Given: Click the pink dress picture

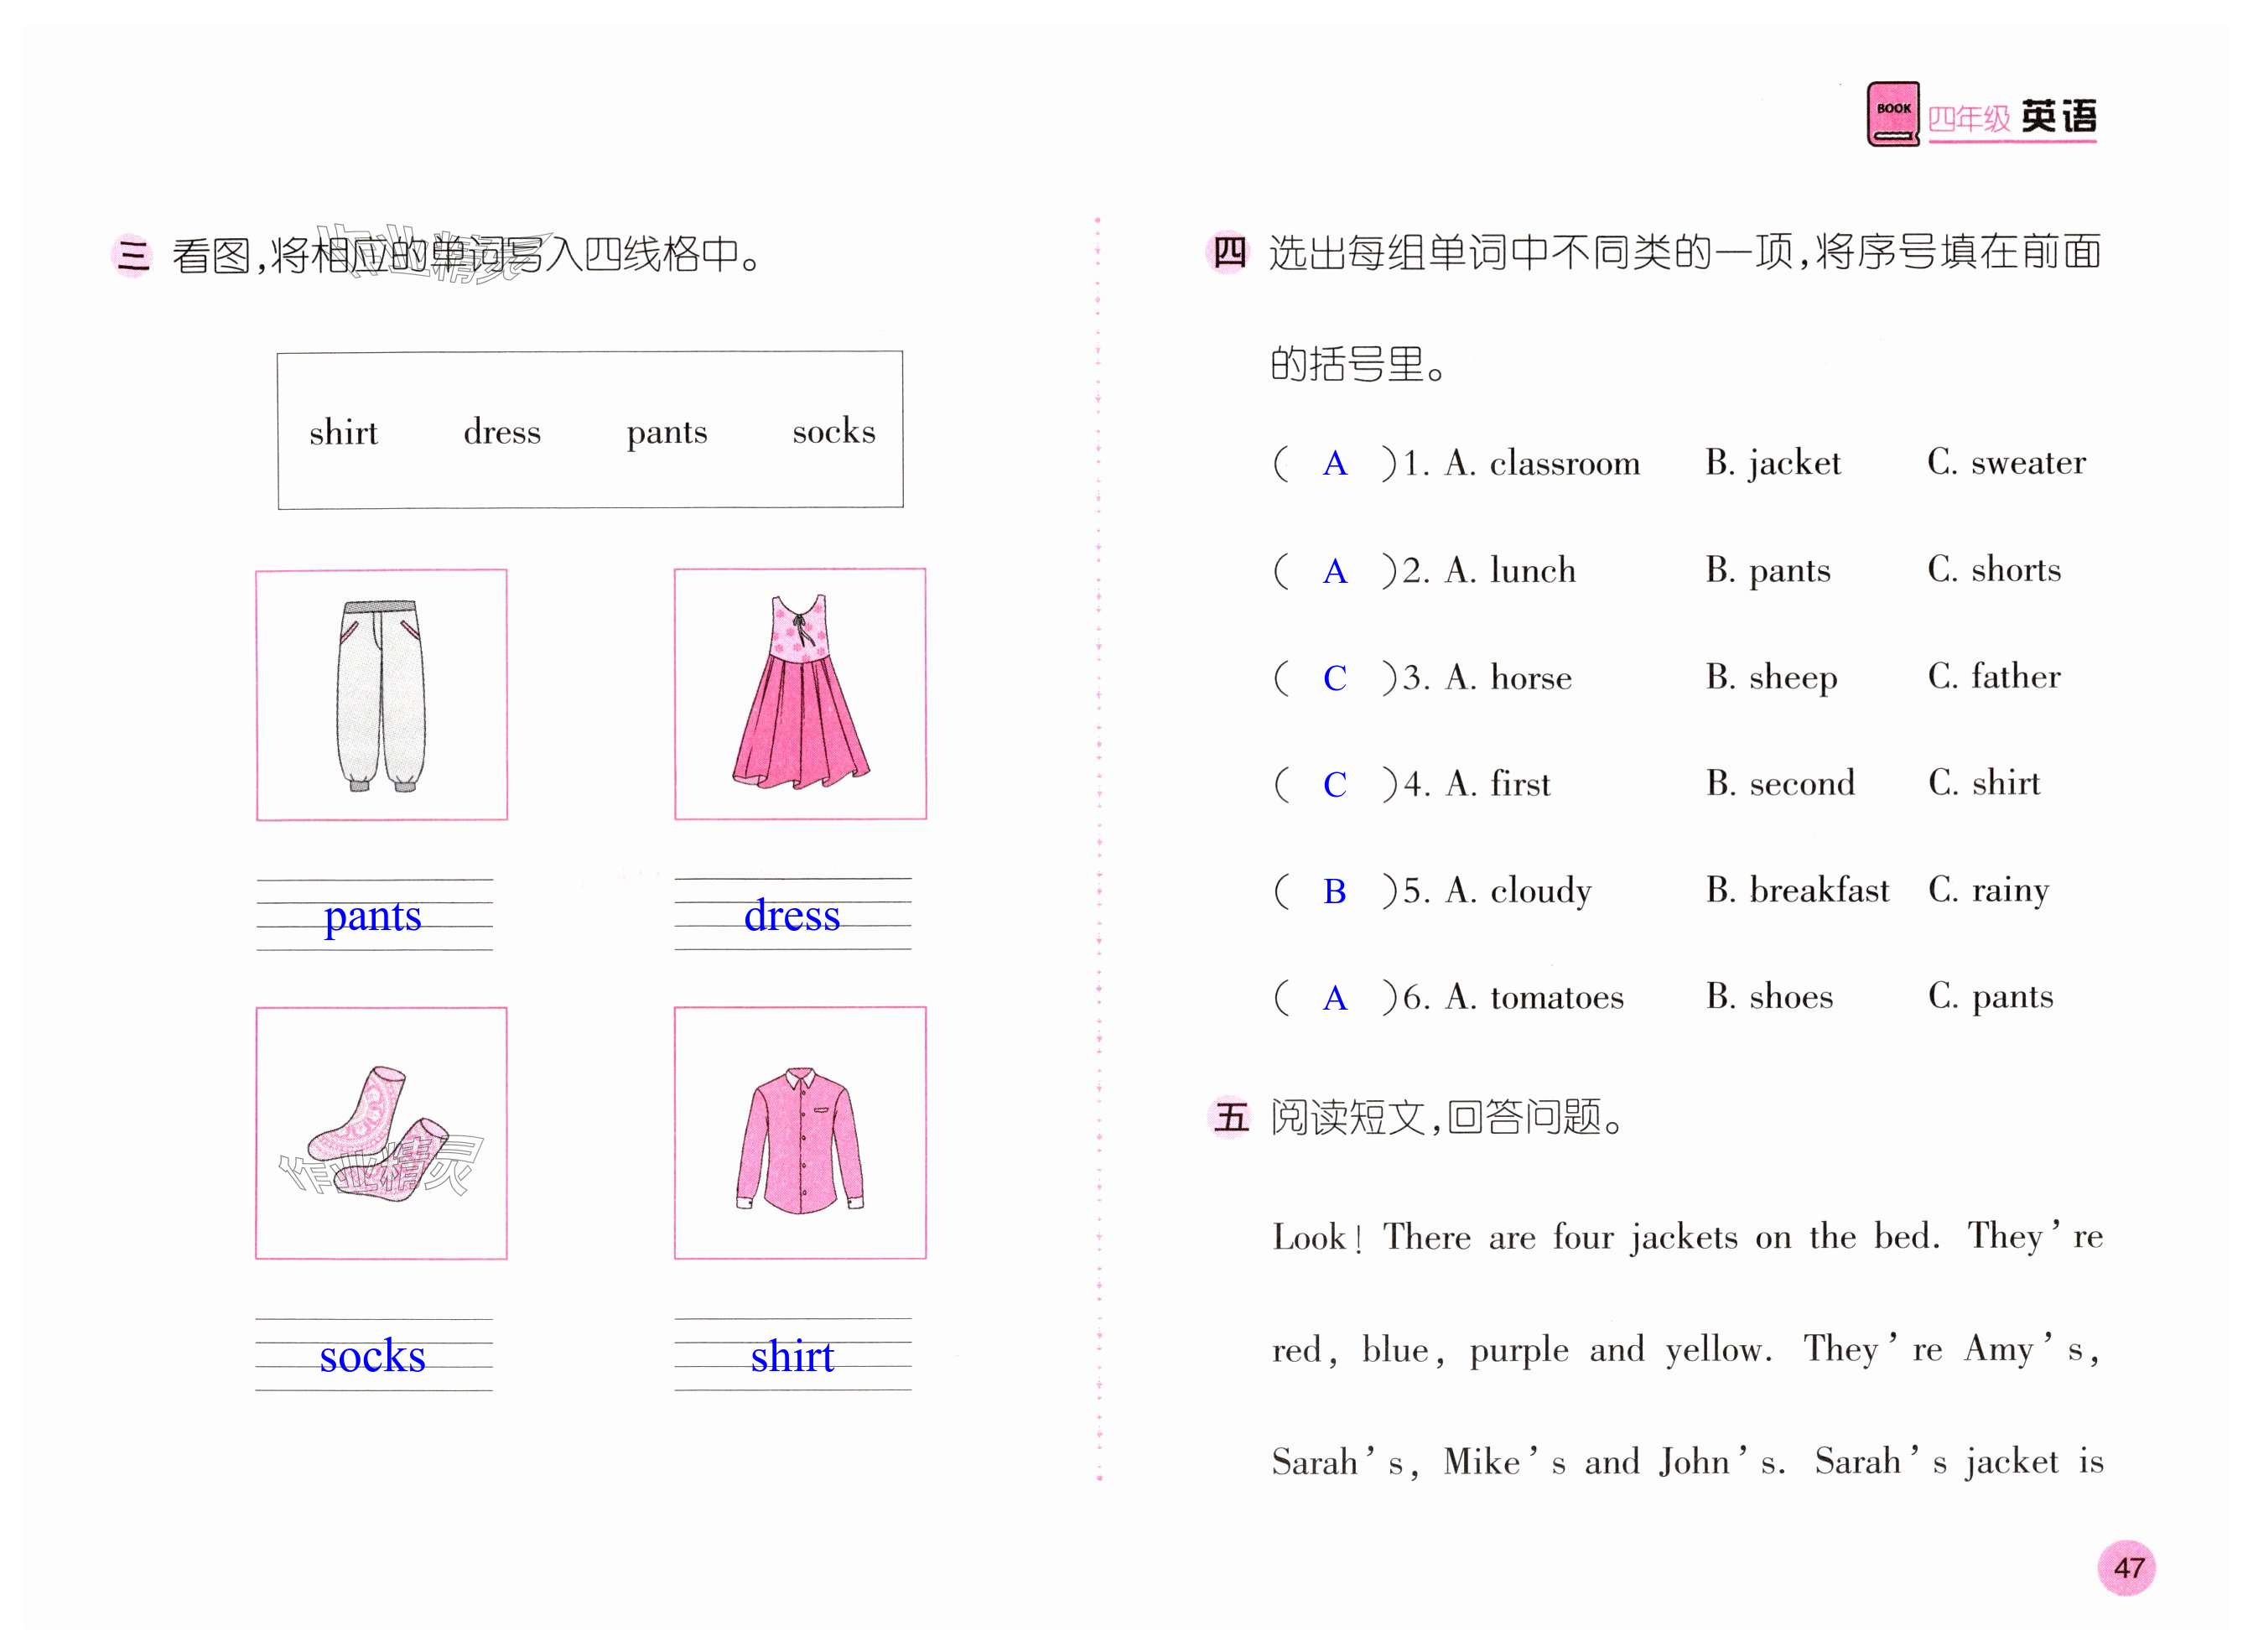Looking at the screenshot, I should tap(799, 693).
